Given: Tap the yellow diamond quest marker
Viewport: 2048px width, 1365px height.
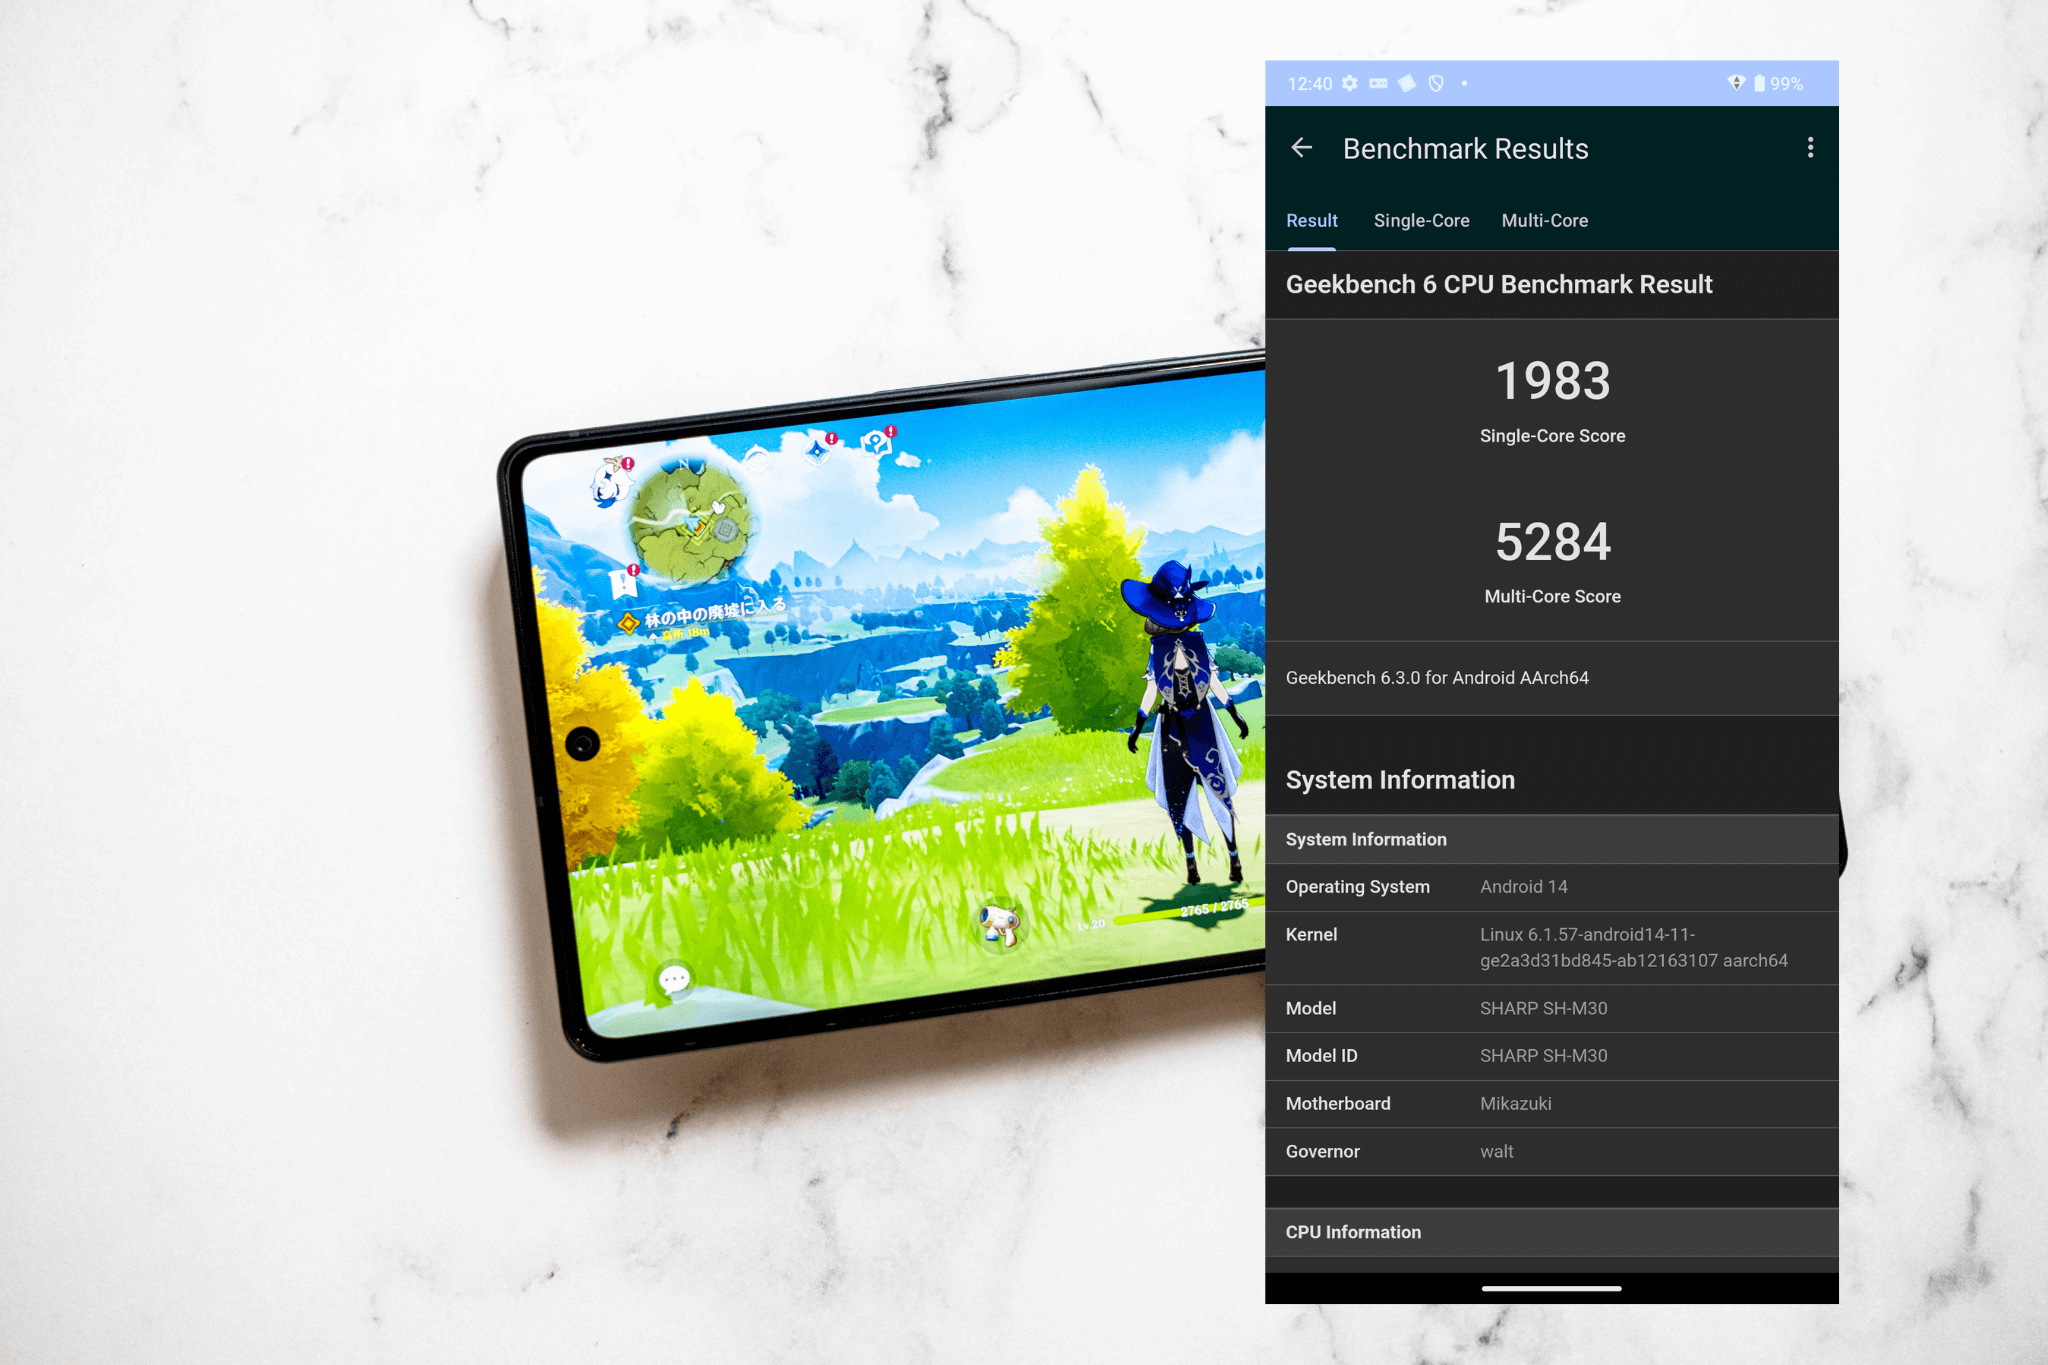Looking at the screenshot, I should click(x=628, y=623).
